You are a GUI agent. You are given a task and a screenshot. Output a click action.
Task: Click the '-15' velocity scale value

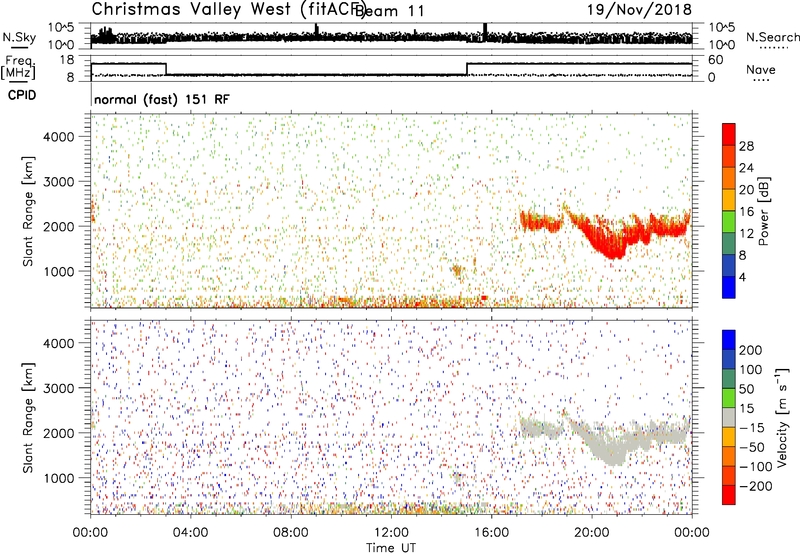click(x=751, y=428)
